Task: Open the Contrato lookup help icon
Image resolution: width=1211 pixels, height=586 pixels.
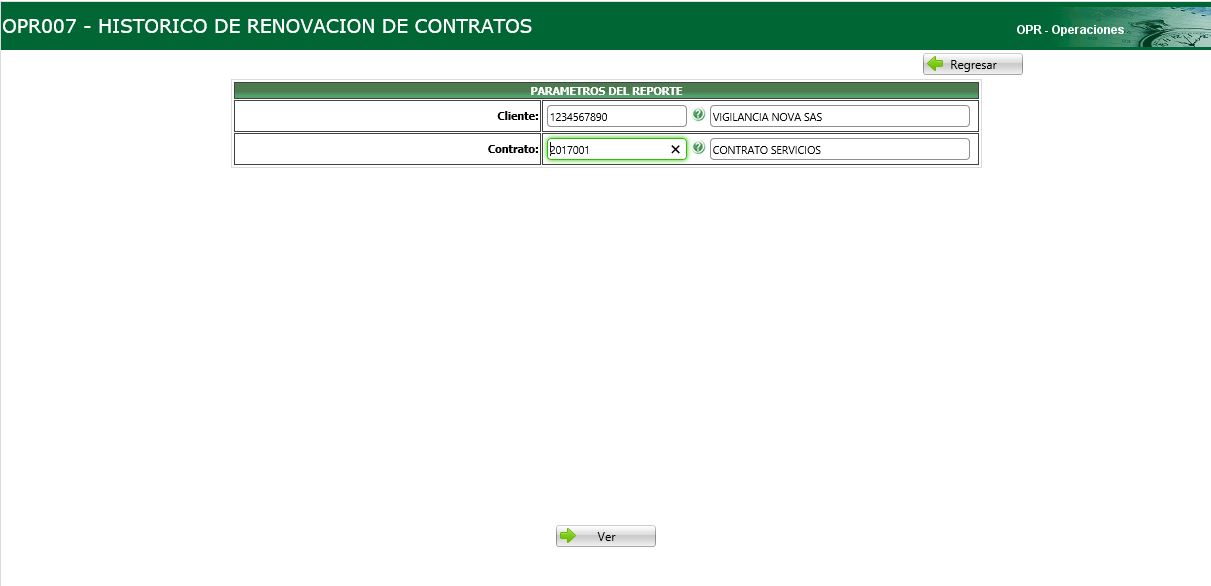Action: click(698, 146)
